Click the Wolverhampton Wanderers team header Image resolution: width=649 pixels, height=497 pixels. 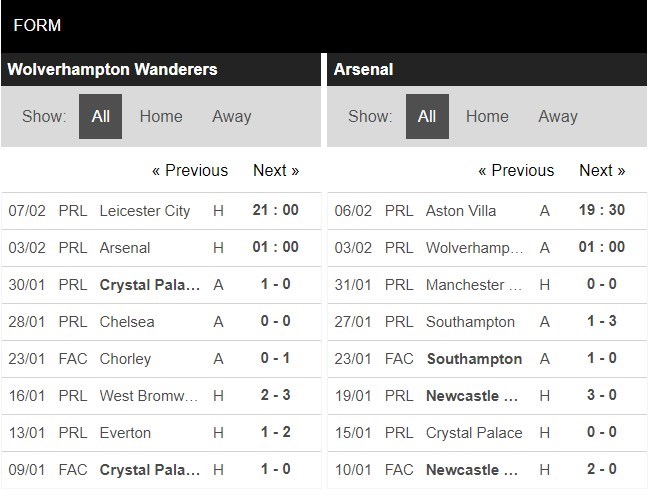point(112,70)
